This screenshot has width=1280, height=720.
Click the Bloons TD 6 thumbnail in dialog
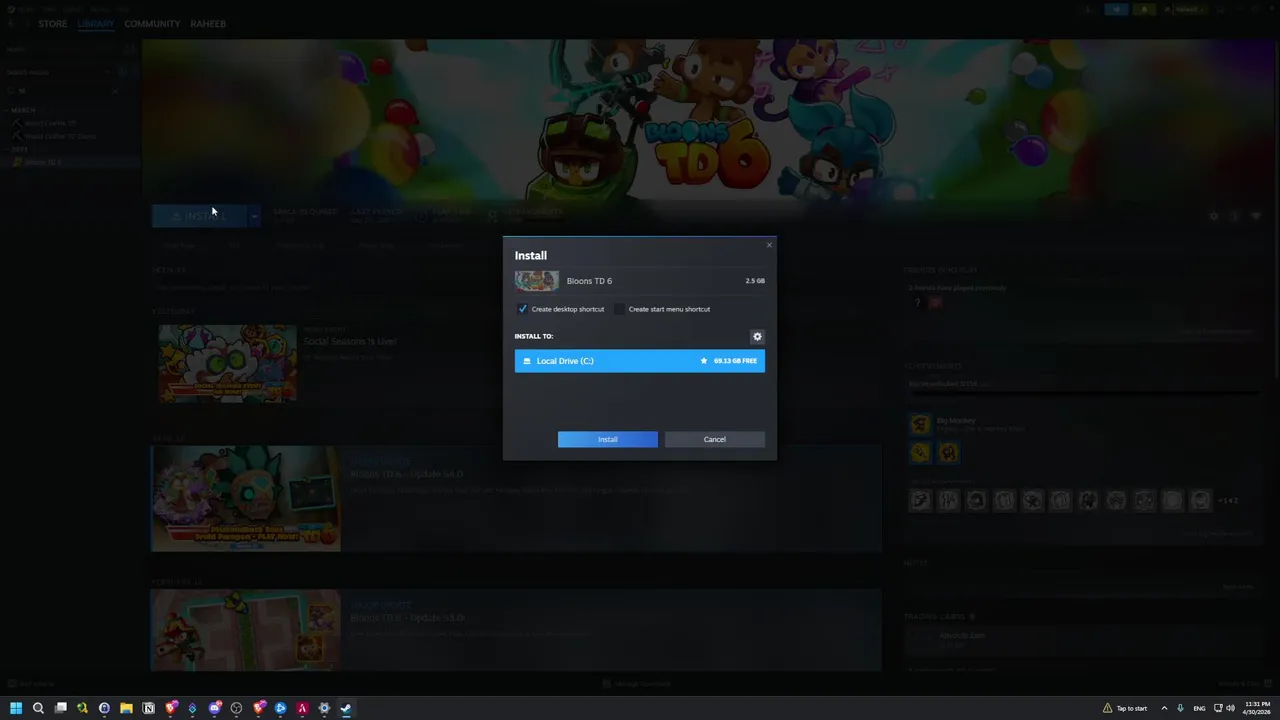[x=537, y=281]
